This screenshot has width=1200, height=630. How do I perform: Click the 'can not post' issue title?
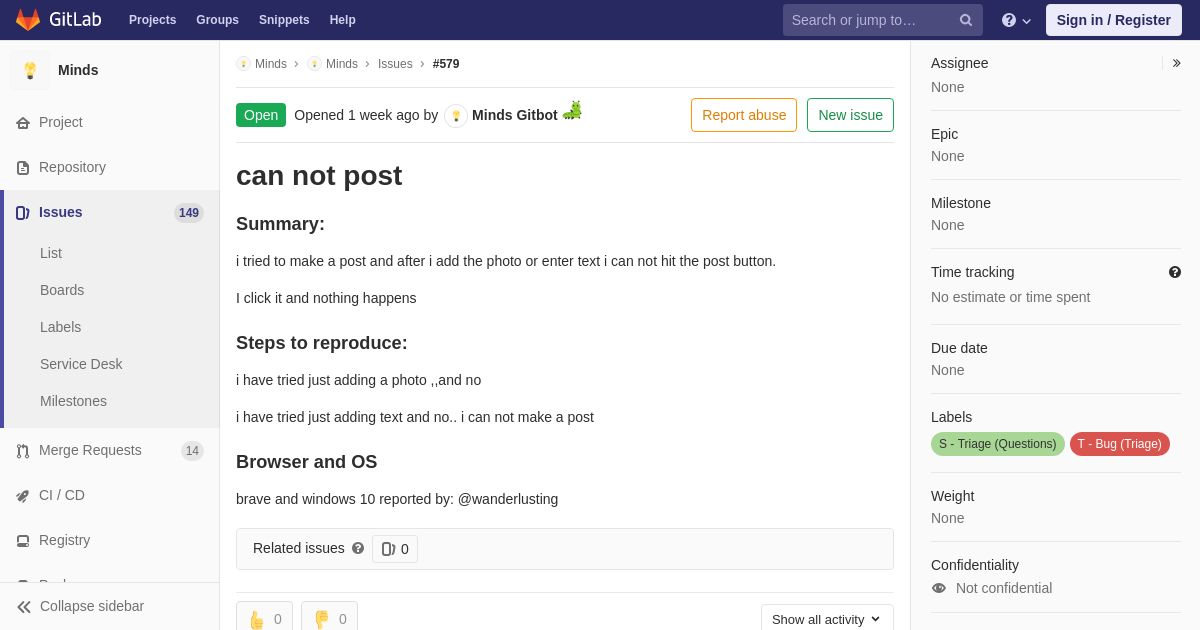[319, 176]
